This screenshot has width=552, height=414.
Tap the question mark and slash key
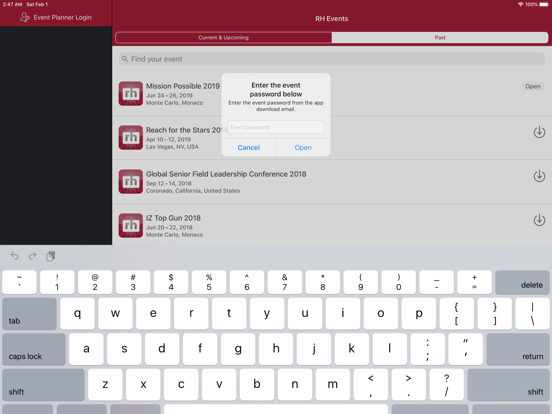point(446,385)
